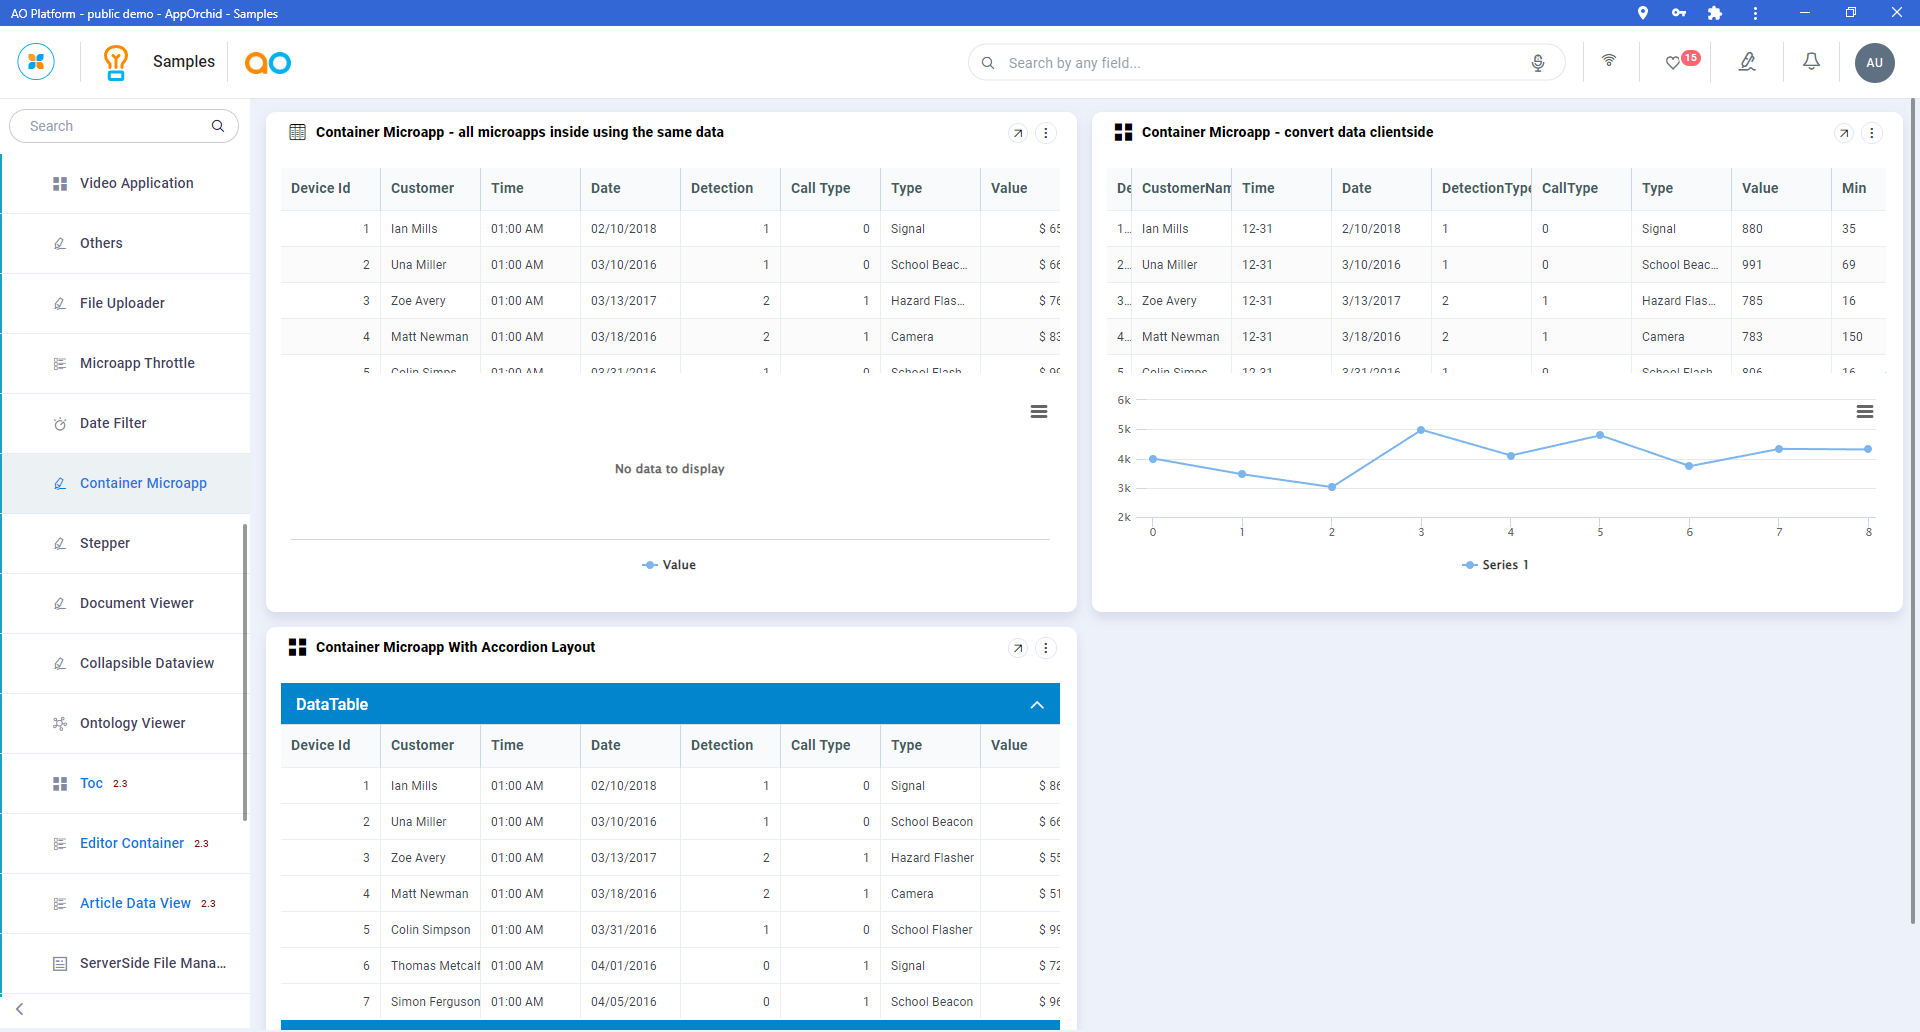Collapse the left sidebar with chevron
1920x1032 pixels.
[20, 1009]
